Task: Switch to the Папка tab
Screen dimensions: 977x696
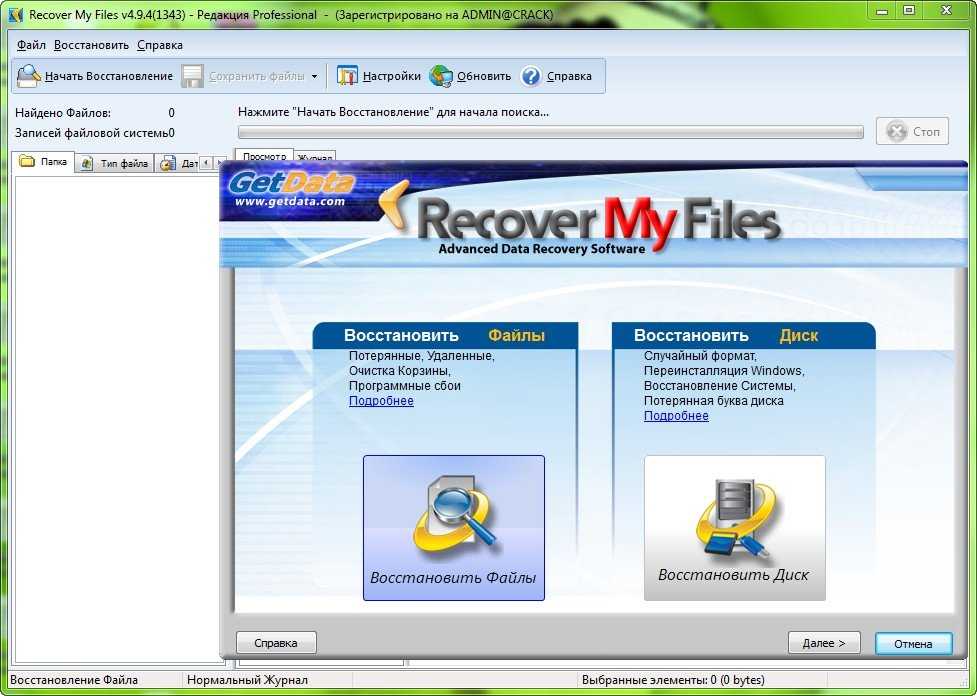Action: 44,161
